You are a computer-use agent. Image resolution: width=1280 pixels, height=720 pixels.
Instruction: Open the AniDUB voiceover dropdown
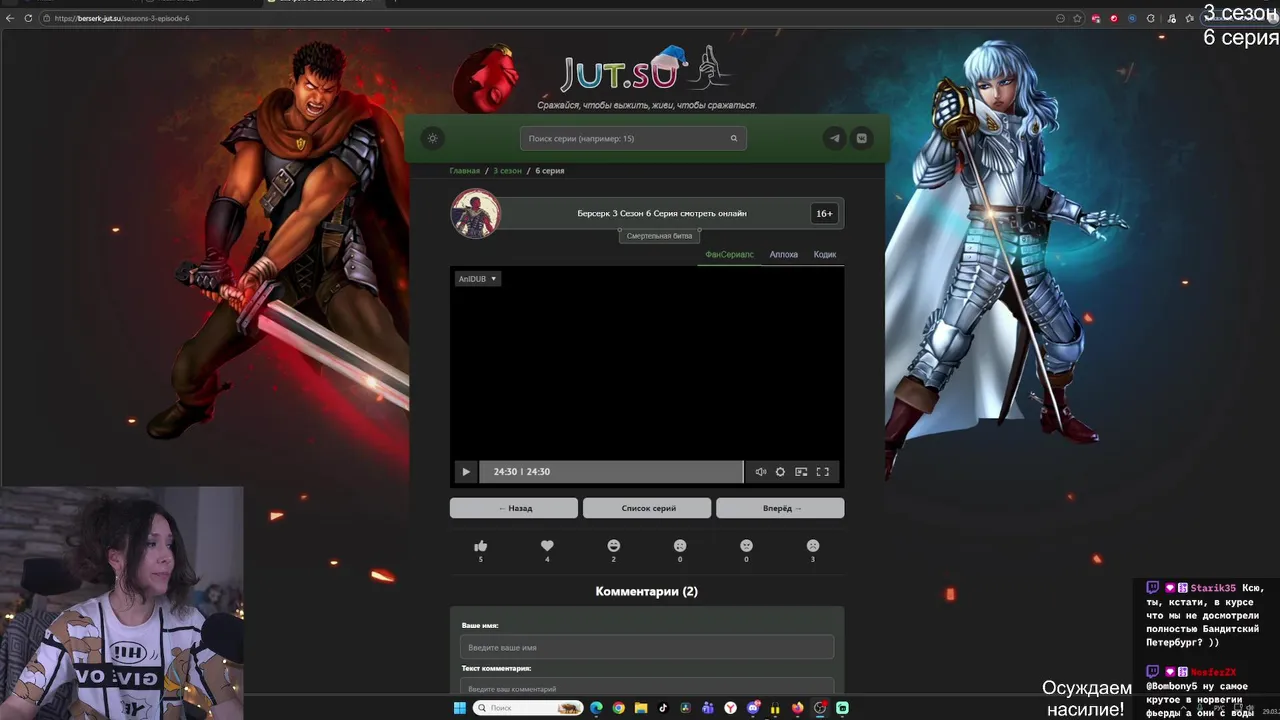pyautogui.click(x=477, y=279)
